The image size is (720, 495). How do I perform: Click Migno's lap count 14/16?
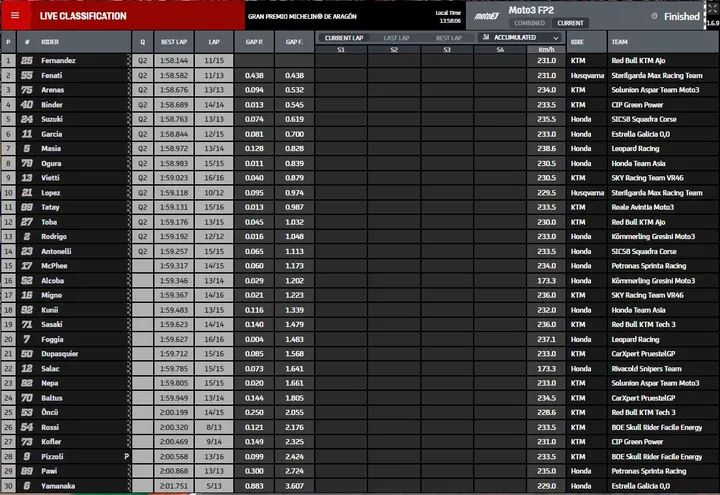[214, 295]
